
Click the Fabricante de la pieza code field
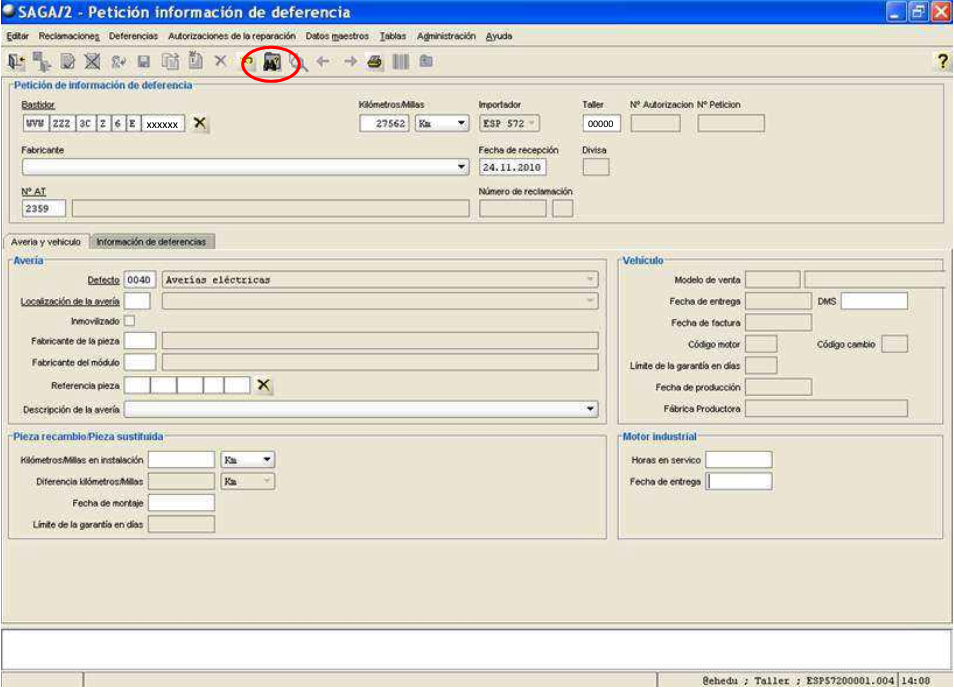pos(139,341)
